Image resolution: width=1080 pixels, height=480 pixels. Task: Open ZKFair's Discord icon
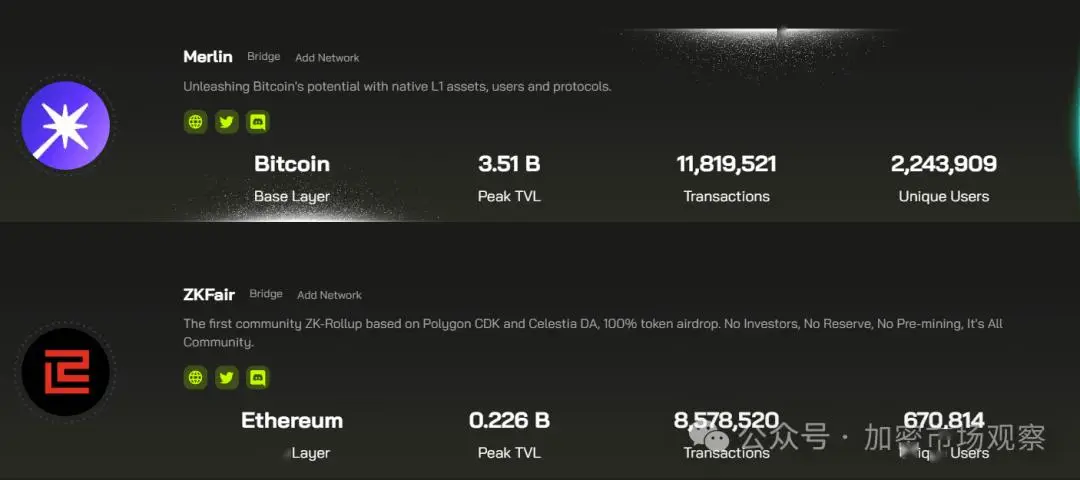click(258, 377)
